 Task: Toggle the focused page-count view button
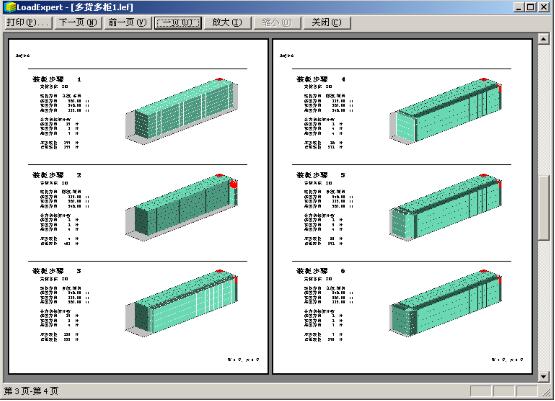pos(178,23)
